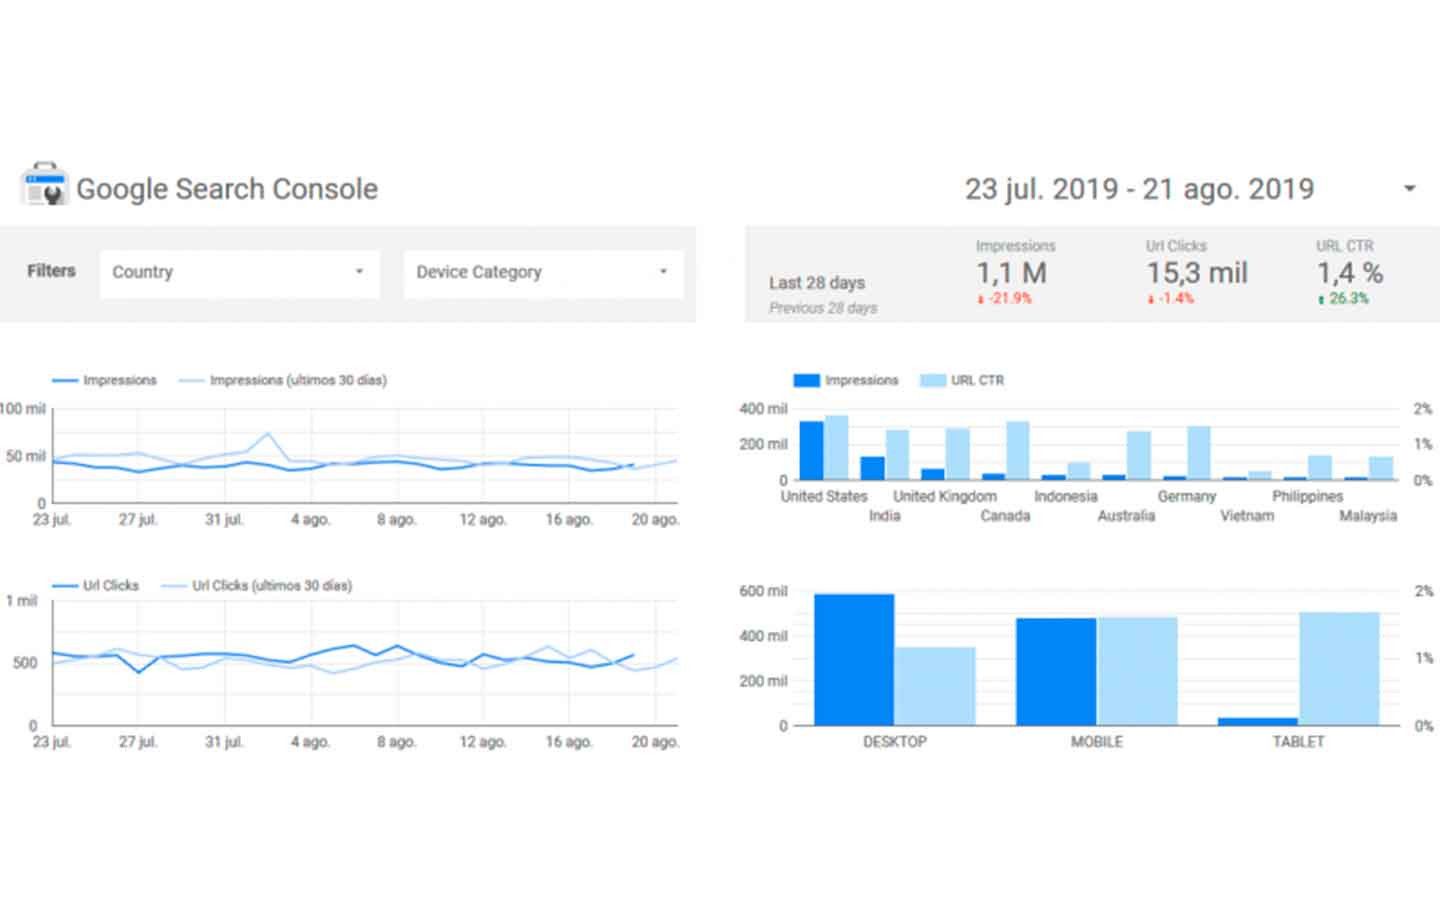Screen dimensions: 1440x900
Task: Click the Url Clicks 15,3 mil scorecard
Action: coord(1196,272)
